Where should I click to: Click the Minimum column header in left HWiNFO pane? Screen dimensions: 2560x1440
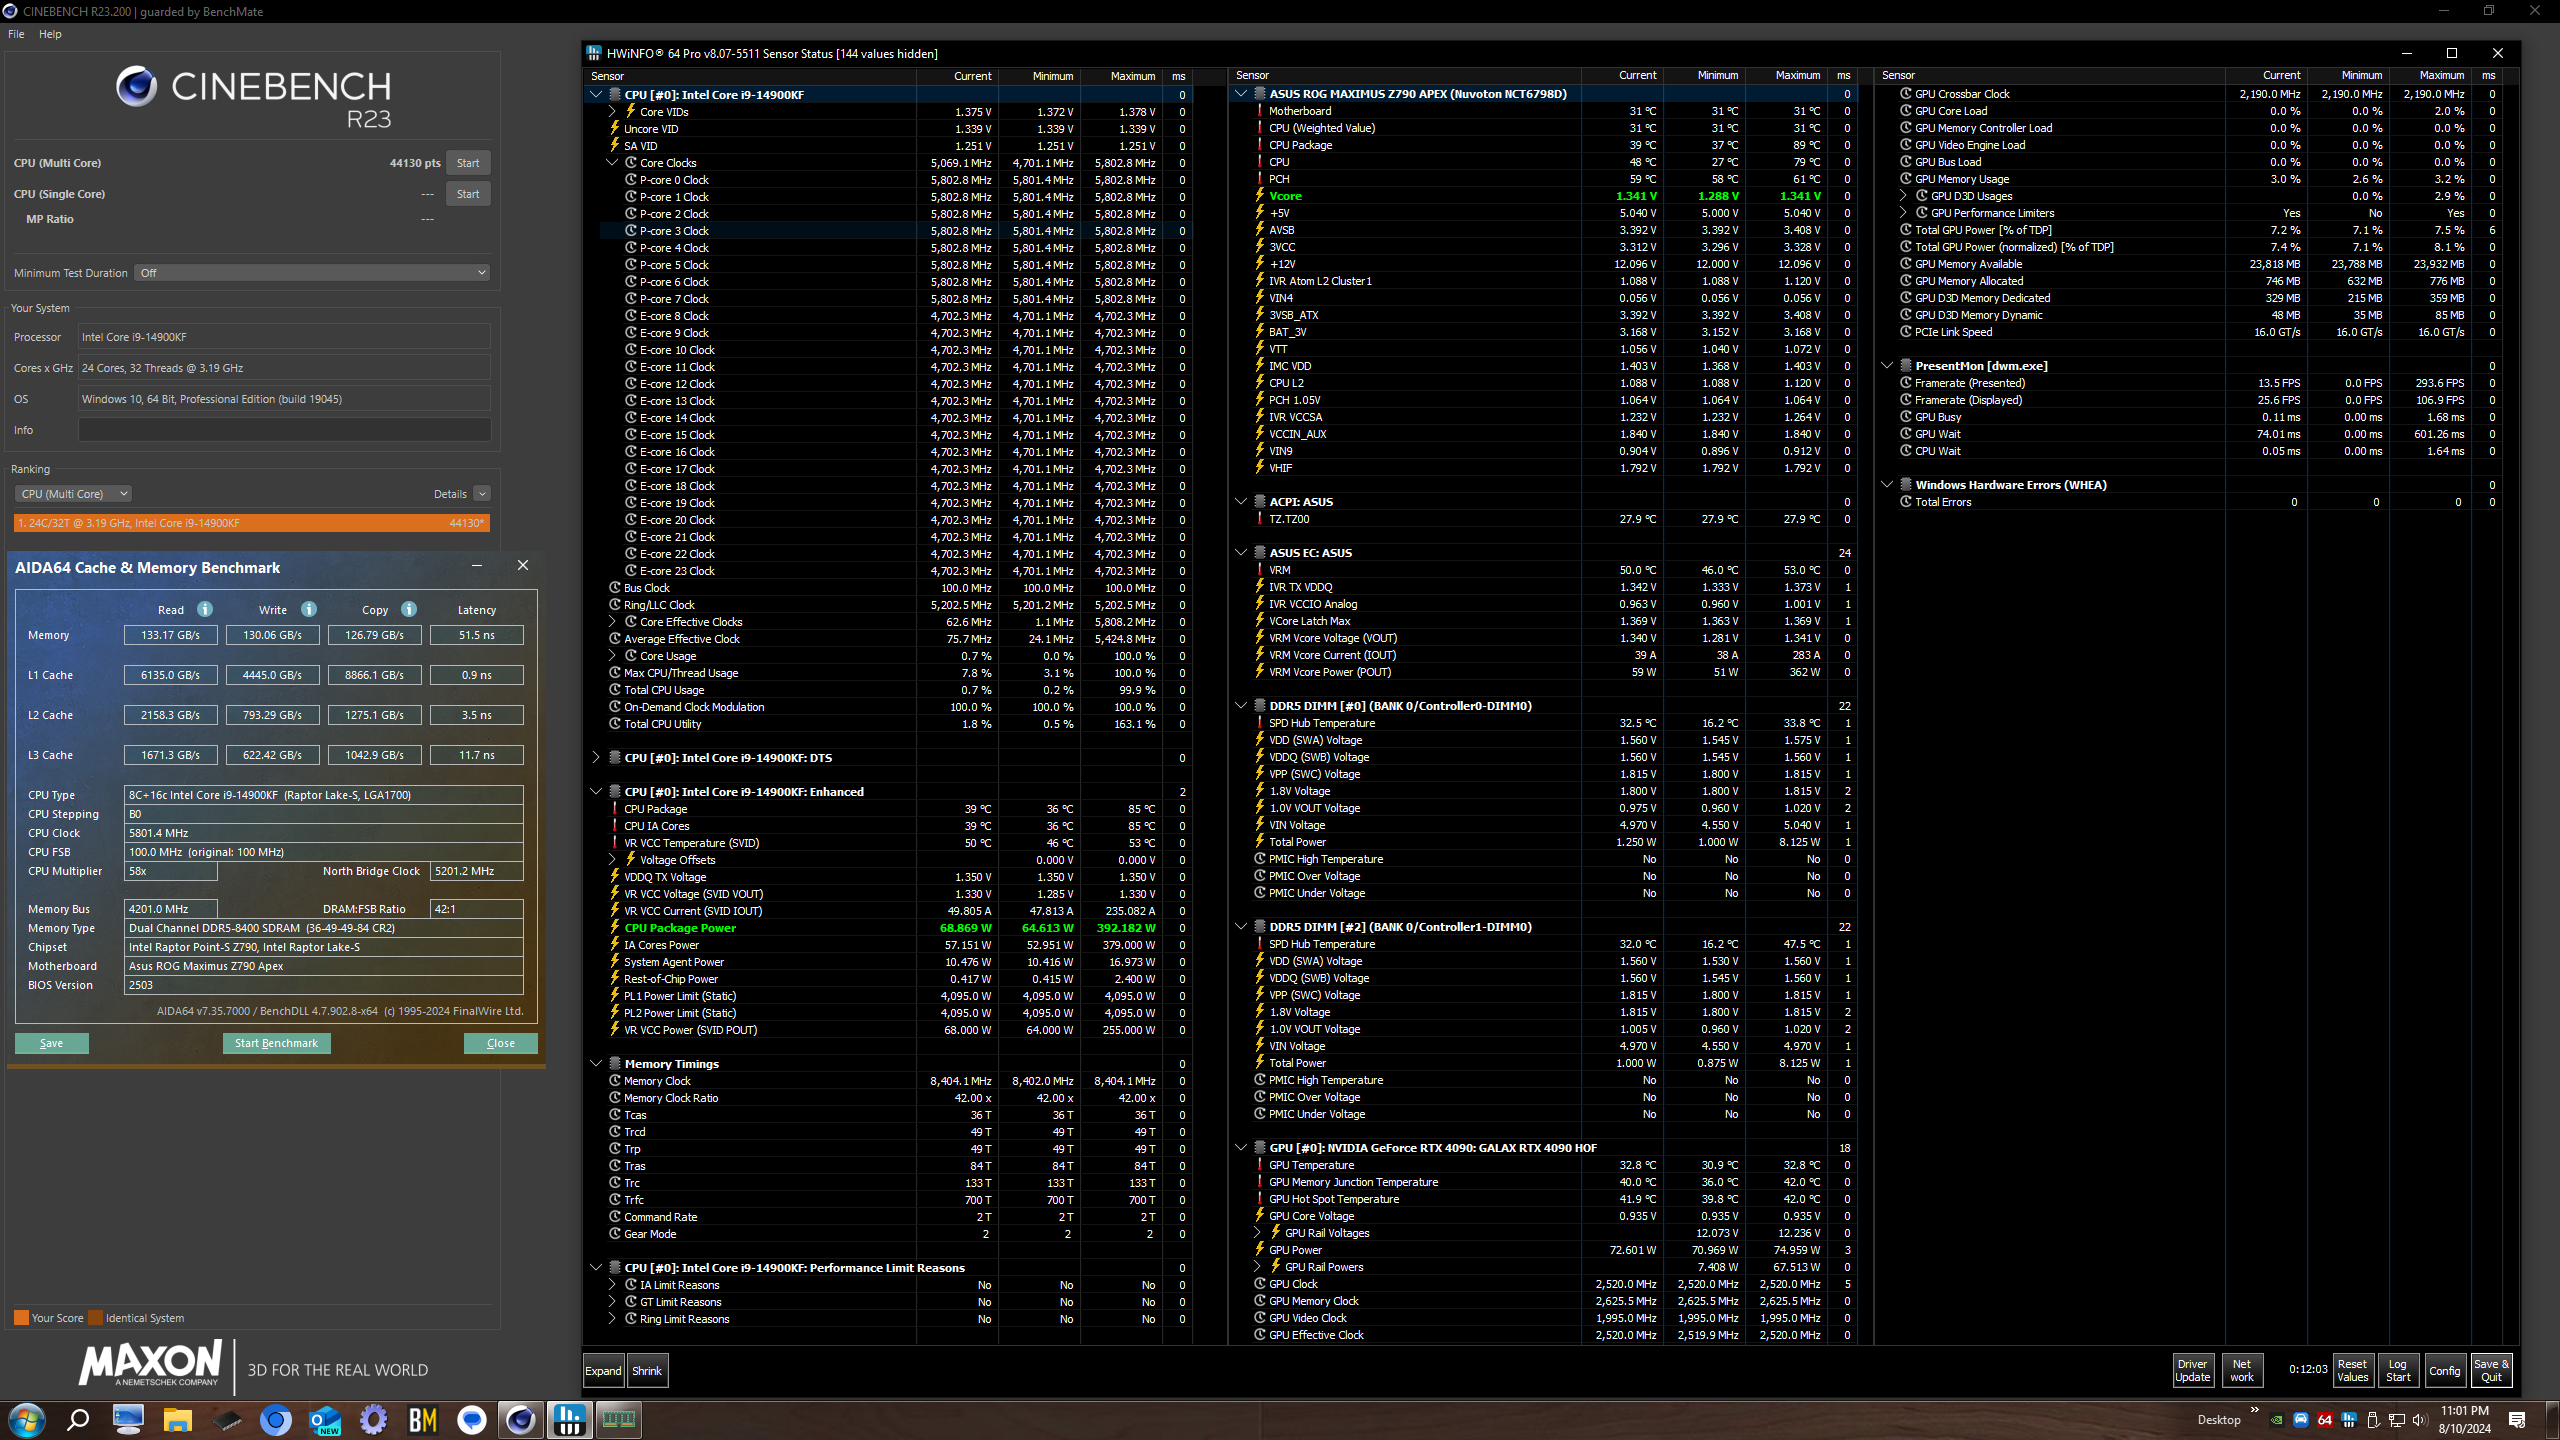[x=1053, y=76]
